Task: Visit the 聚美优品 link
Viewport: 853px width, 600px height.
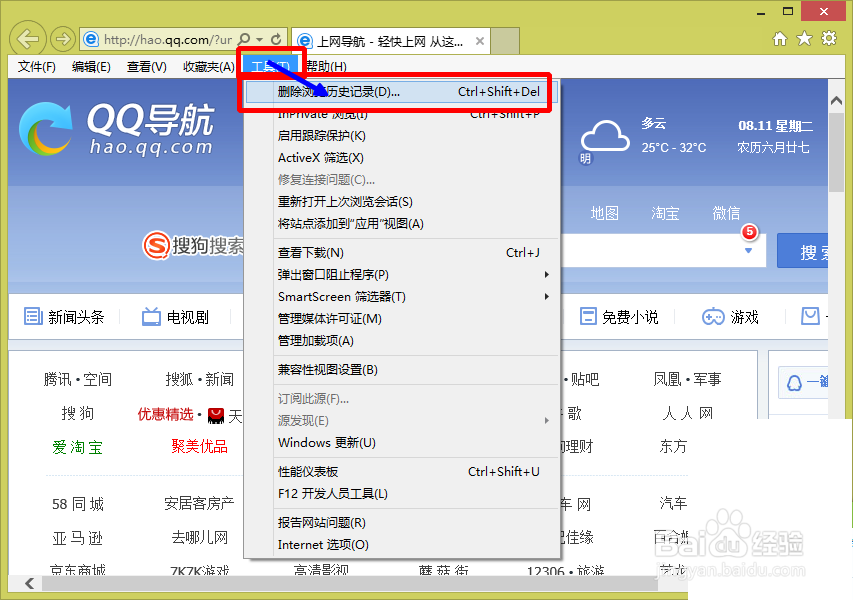Action: coord(200,447)
